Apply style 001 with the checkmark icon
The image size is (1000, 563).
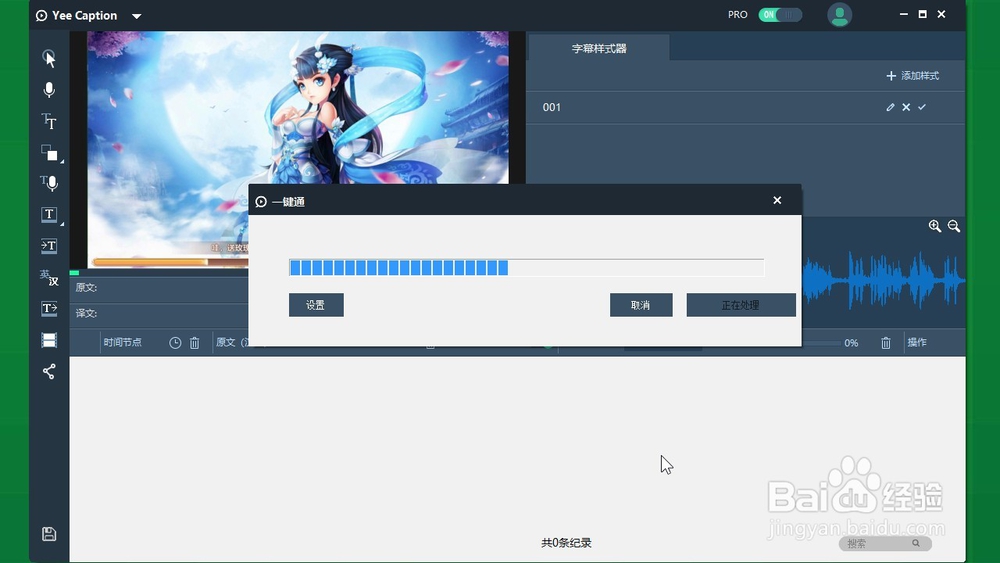922,107
